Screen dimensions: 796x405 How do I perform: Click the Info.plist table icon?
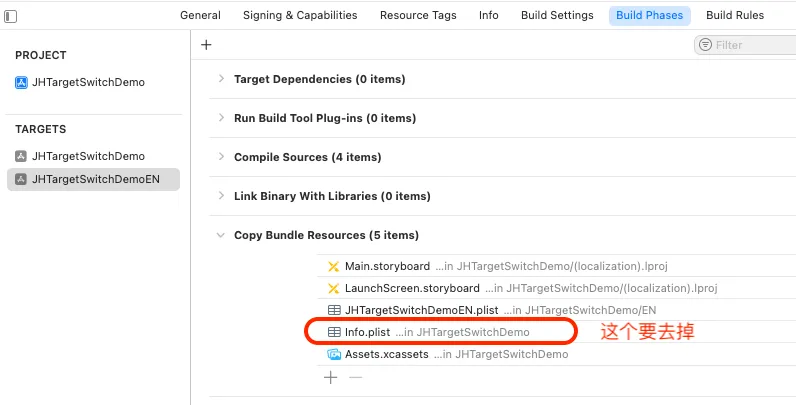[334, 331]
